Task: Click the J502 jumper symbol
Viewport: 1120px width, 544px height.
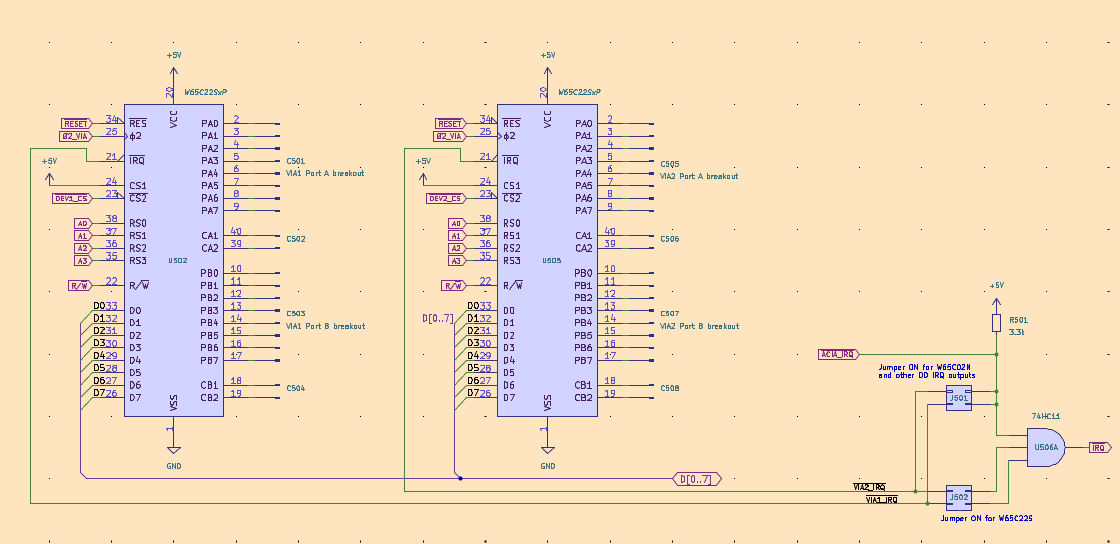Action: (959, 496)
